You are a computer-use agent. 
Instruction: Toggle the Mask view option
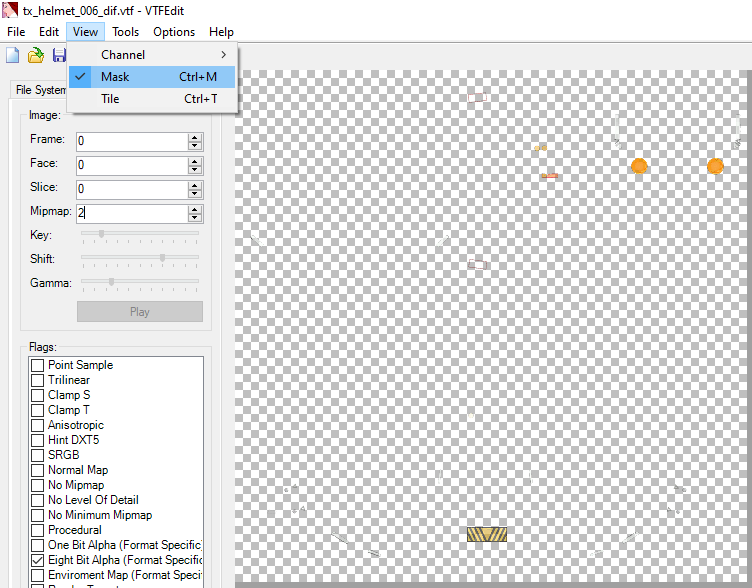(152, 77)
